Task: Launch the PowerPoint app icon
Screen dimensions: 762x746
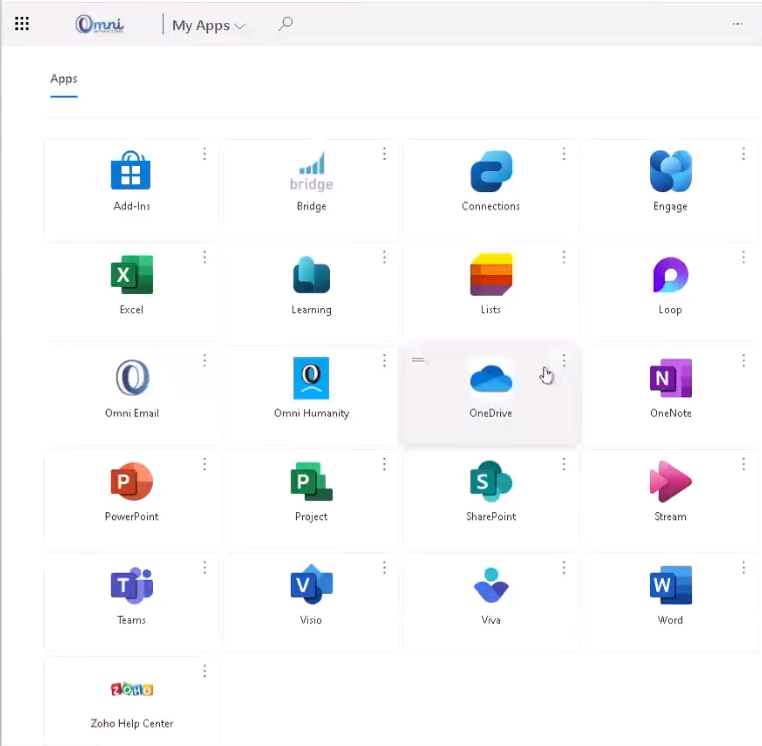Action: (132, 481)
